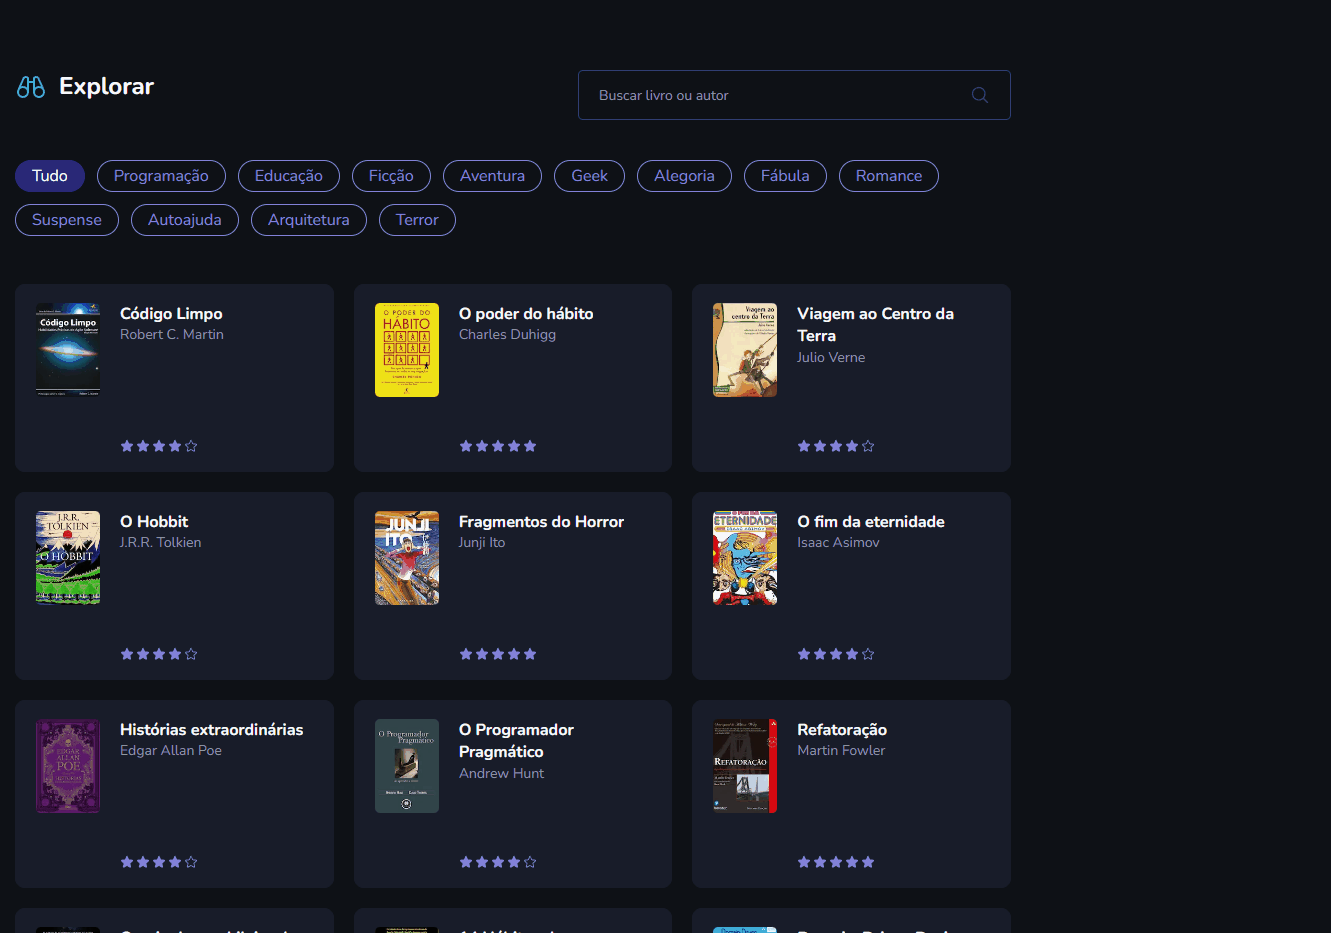Click author name Junji Ito

coord(482,543)
